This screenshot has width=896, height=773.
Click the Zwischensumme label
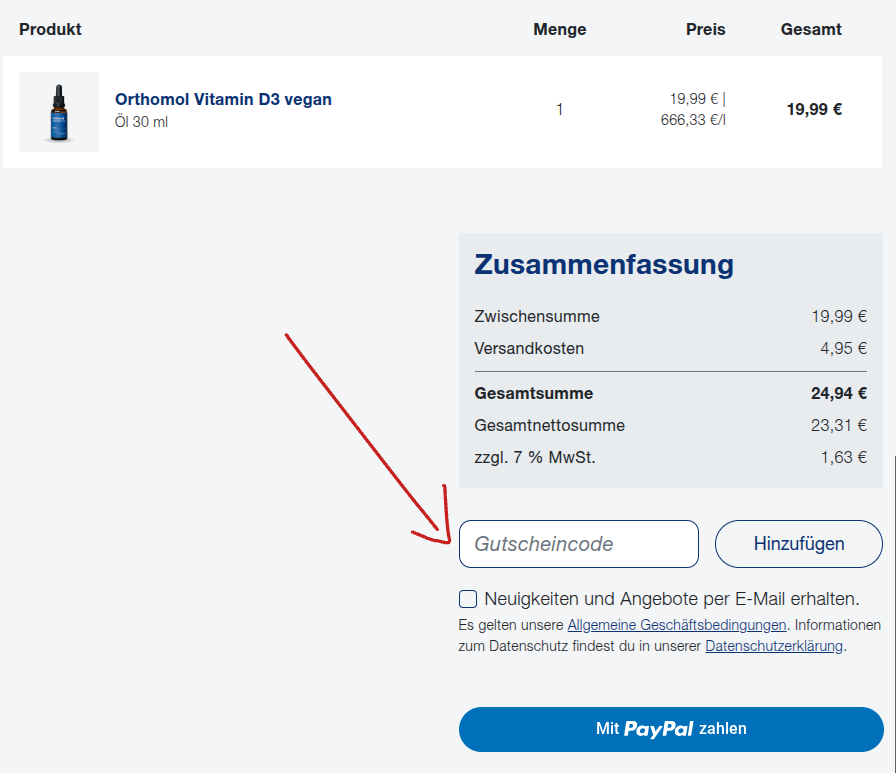(x=537, y=317)
